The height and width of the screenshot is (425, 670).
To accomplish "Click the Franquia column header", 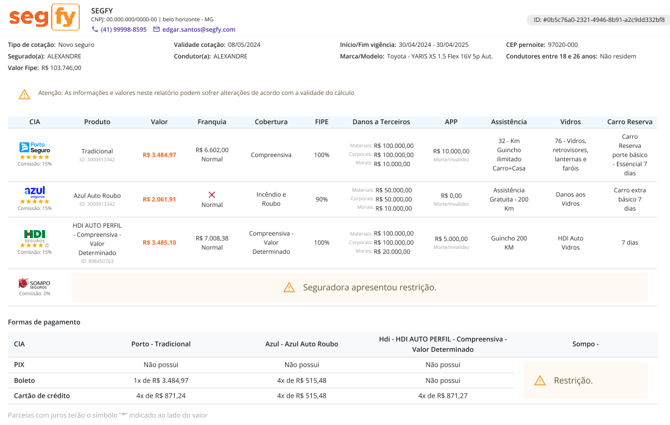I will (212, 122).
